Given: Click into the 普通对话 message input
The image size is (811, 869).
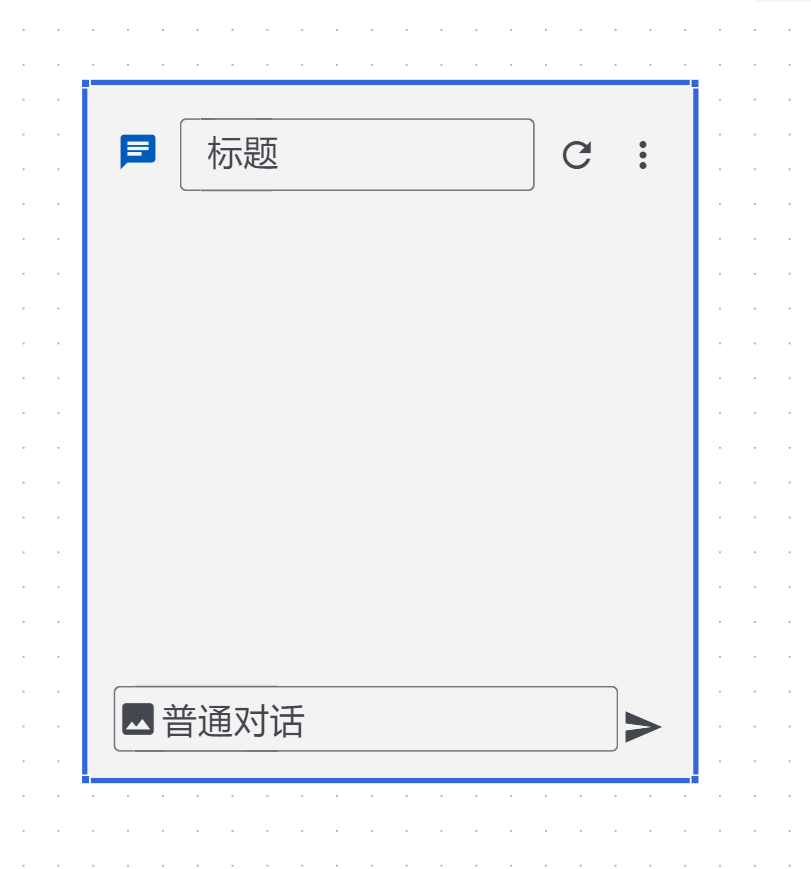Looking at the screenshot, I should (366, 719).
